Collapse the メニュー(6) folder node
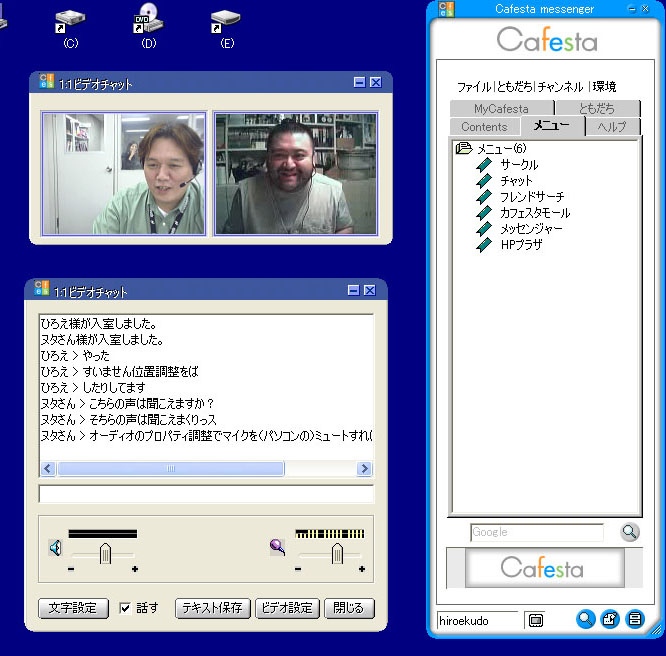 click(464, 148)
